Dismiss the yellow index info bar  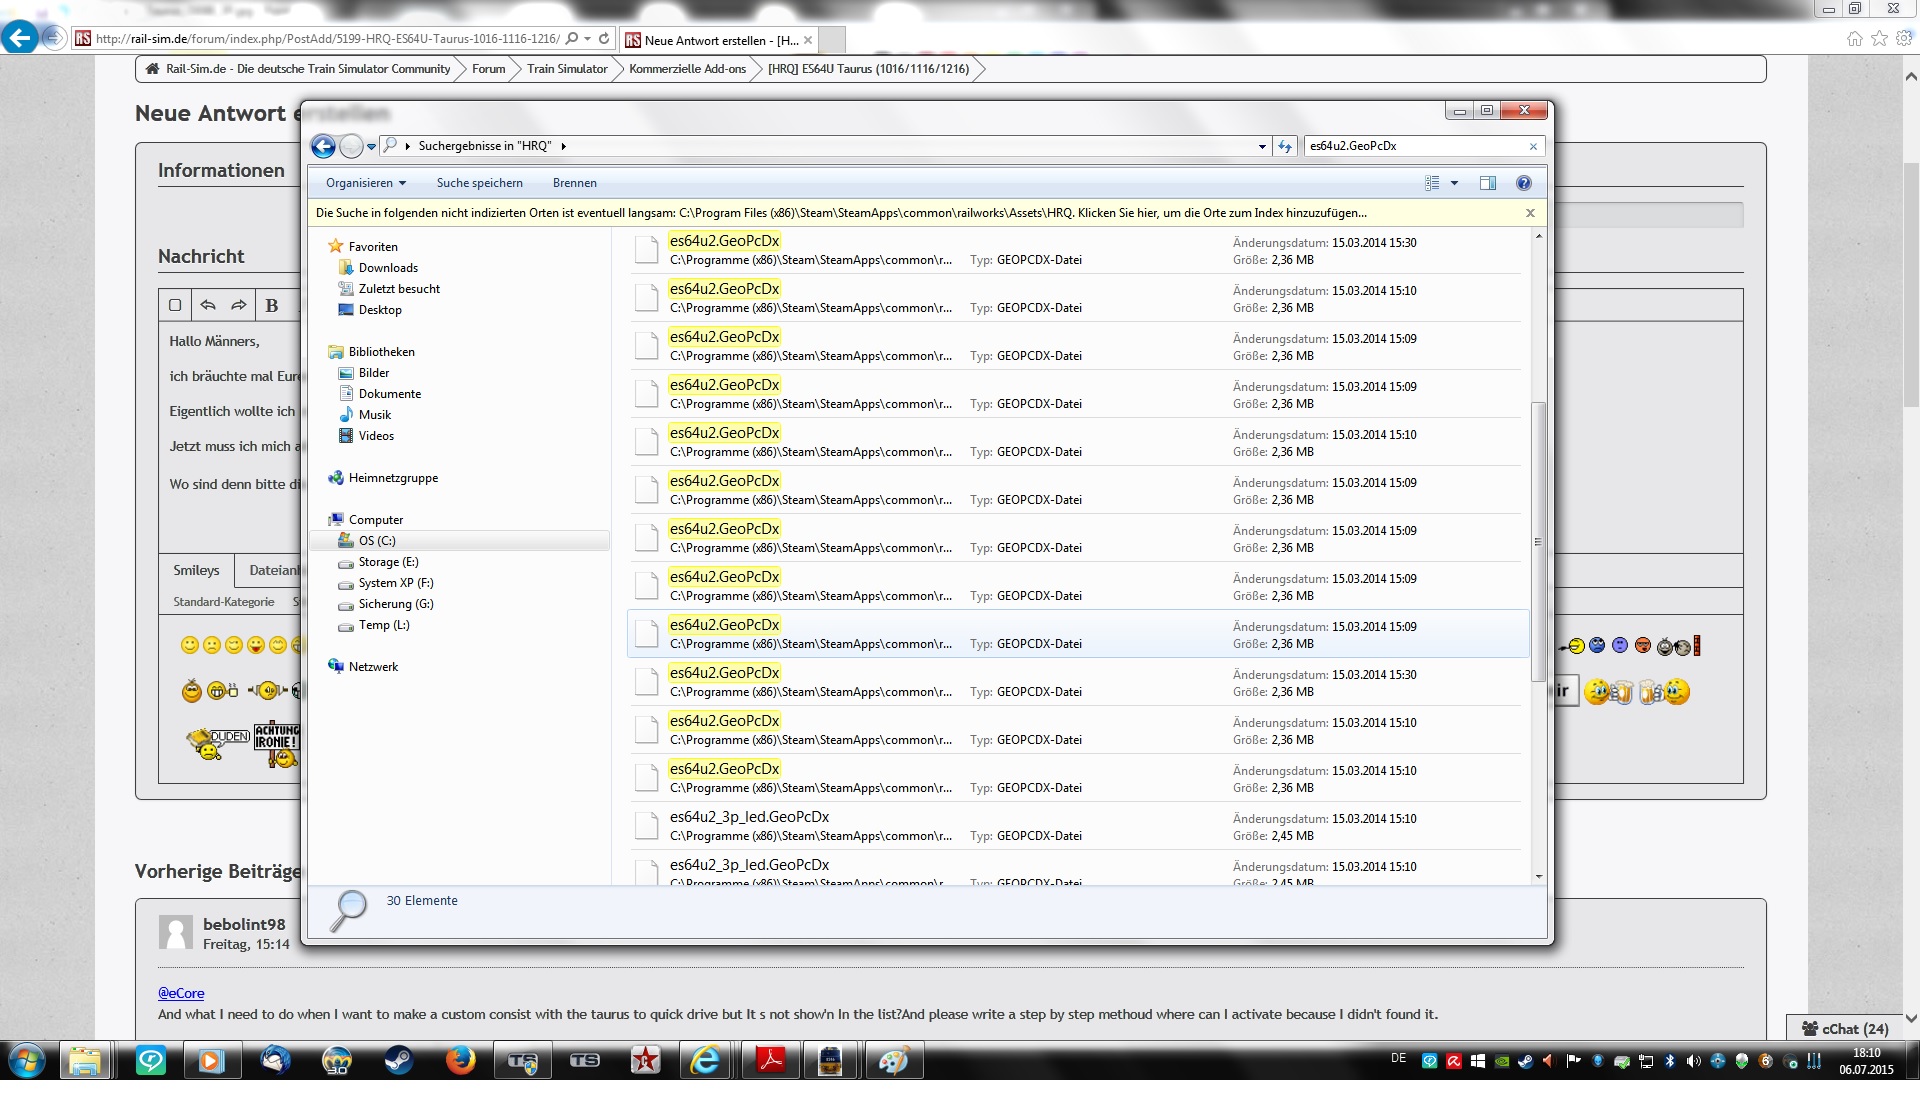(1530, 213)
